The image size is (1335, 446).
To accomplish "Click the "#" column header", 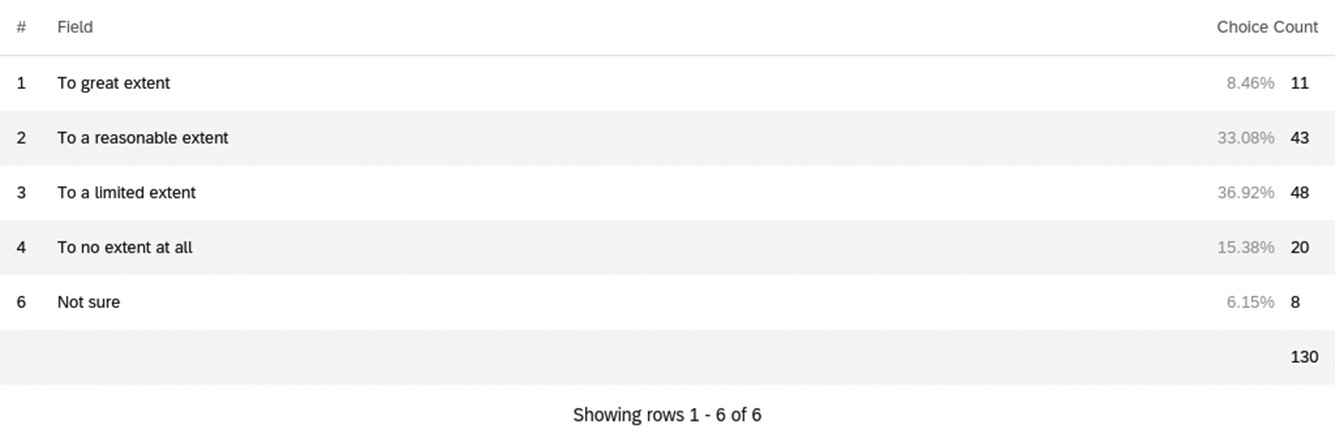I will [x=21, y=27].
